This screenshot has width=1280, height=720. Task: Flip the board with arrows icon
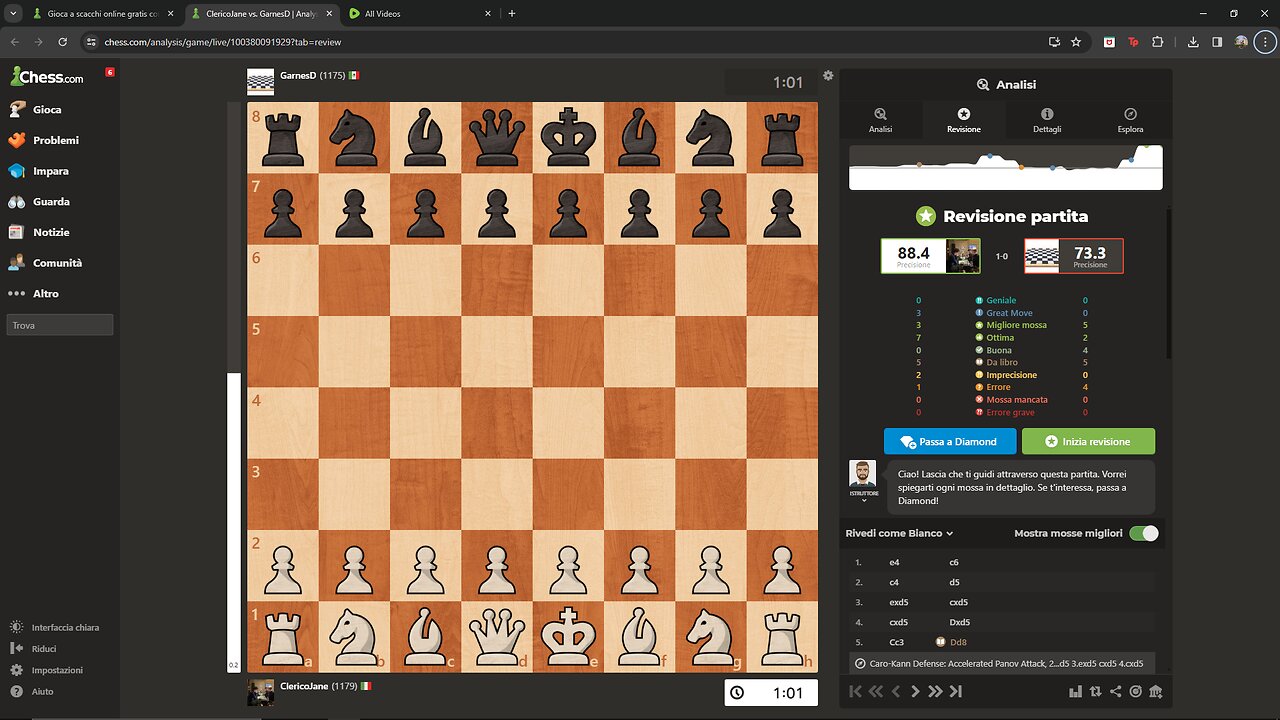click(1096, 691)
